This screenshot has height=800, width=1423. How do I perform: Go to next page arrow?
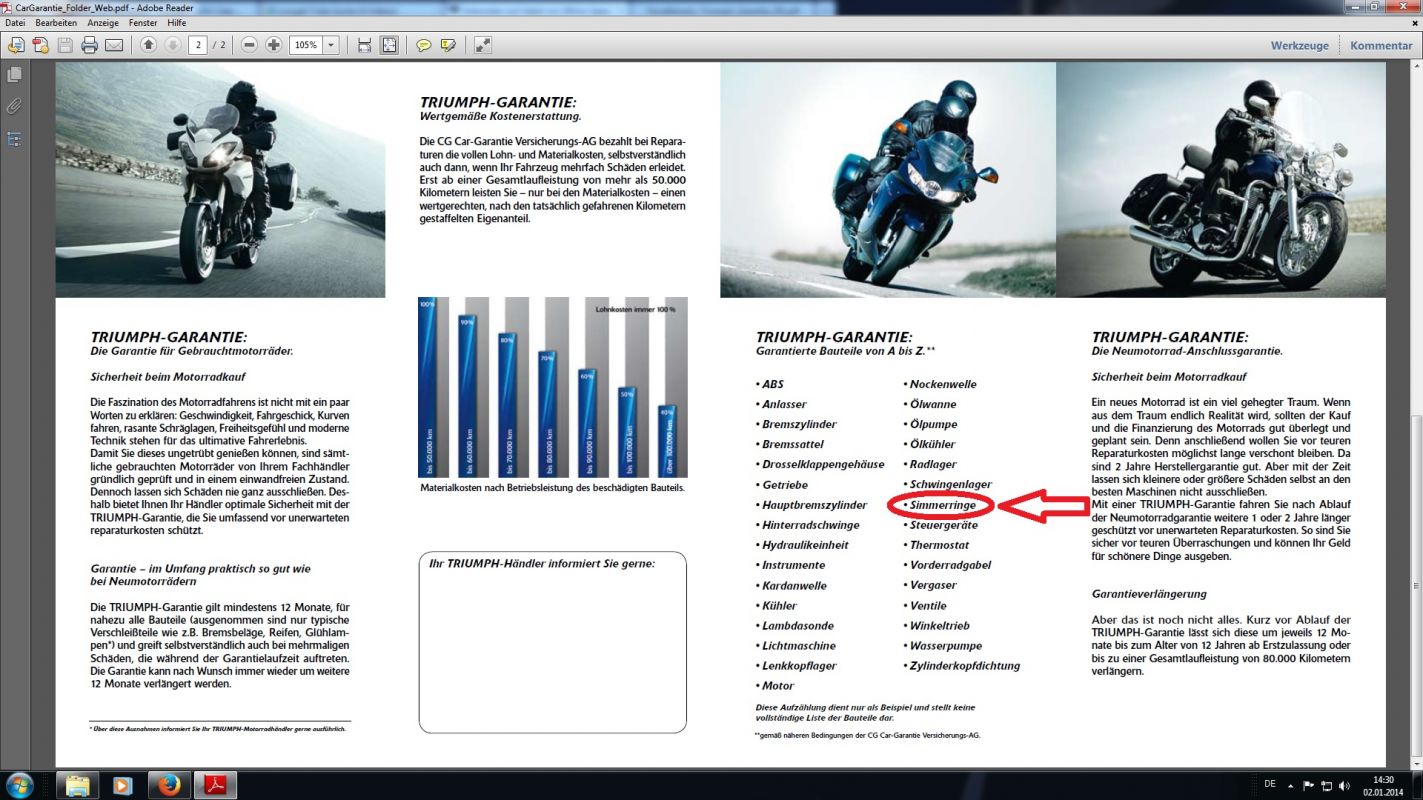172,45
